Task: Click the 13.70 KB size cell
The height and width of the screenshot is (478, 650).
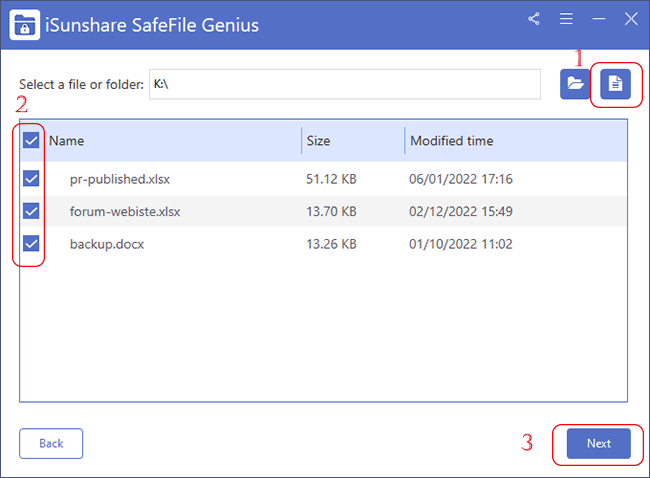Action: (331, 211)
